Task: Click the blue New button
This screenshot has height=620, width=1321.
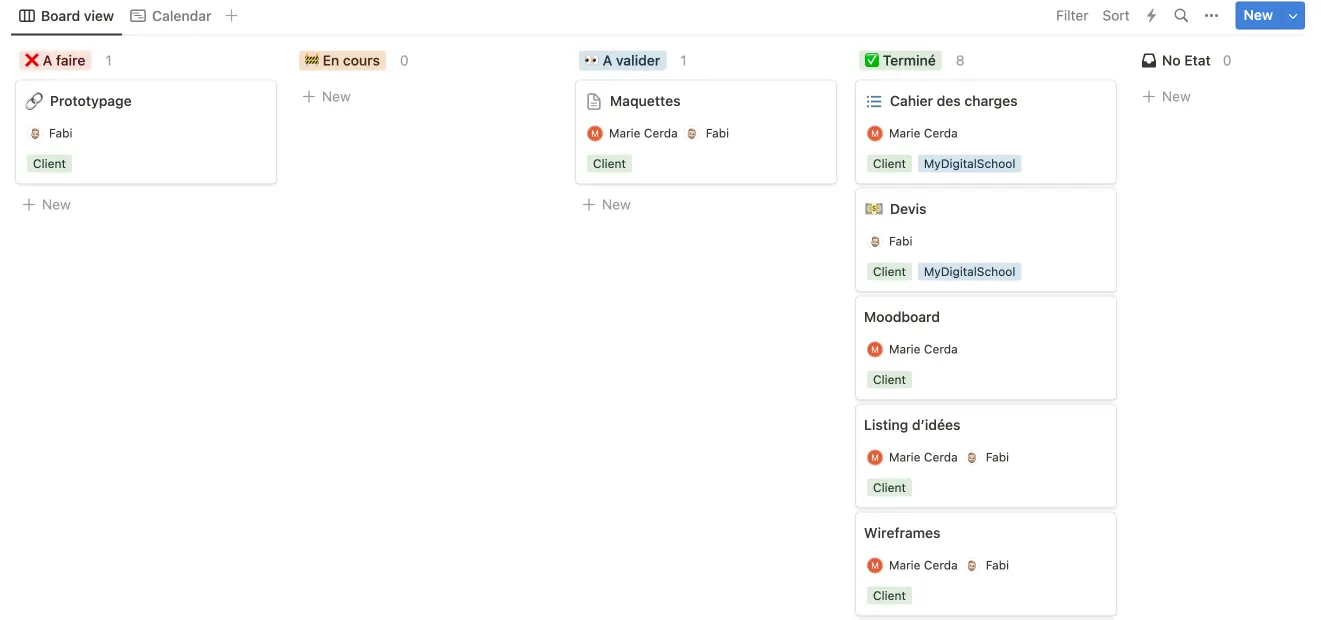Action: (1258, 16)
